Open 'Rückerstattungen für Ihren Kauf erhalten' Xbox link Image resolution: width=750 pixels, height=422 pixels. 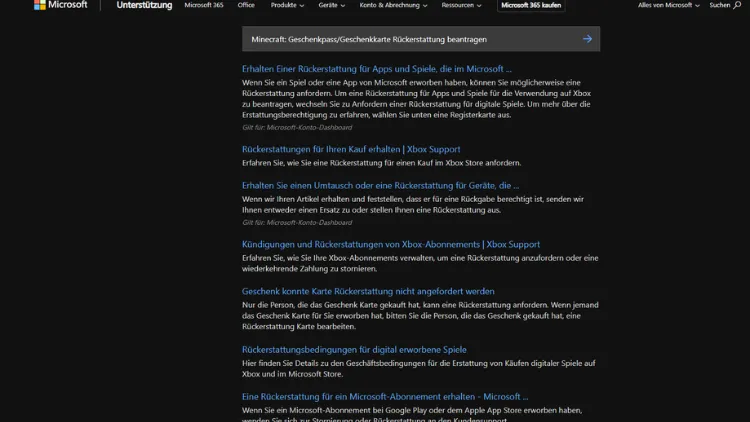click(x=351, y=149)
